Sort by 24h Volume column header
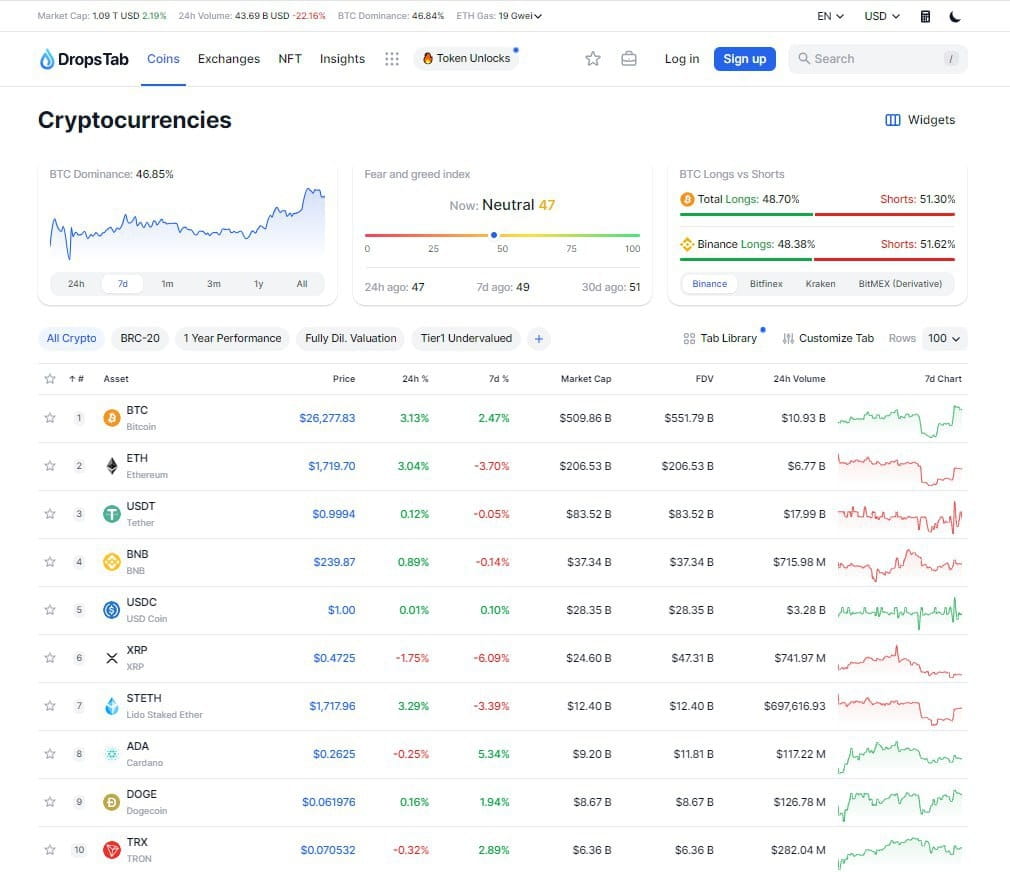Viewport: 1010px width, 872px height. (x=799, y=379)
